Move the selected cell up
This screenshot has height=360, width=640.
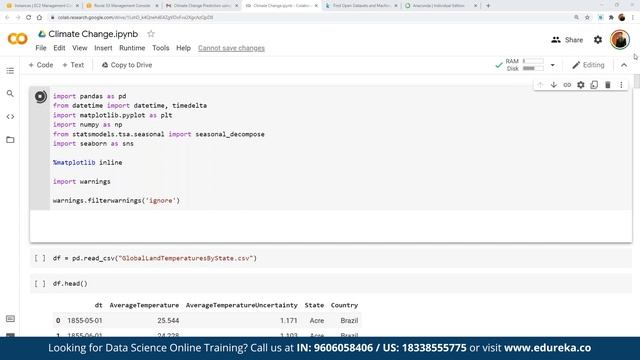pyautogui.click(x=540, y=85)
